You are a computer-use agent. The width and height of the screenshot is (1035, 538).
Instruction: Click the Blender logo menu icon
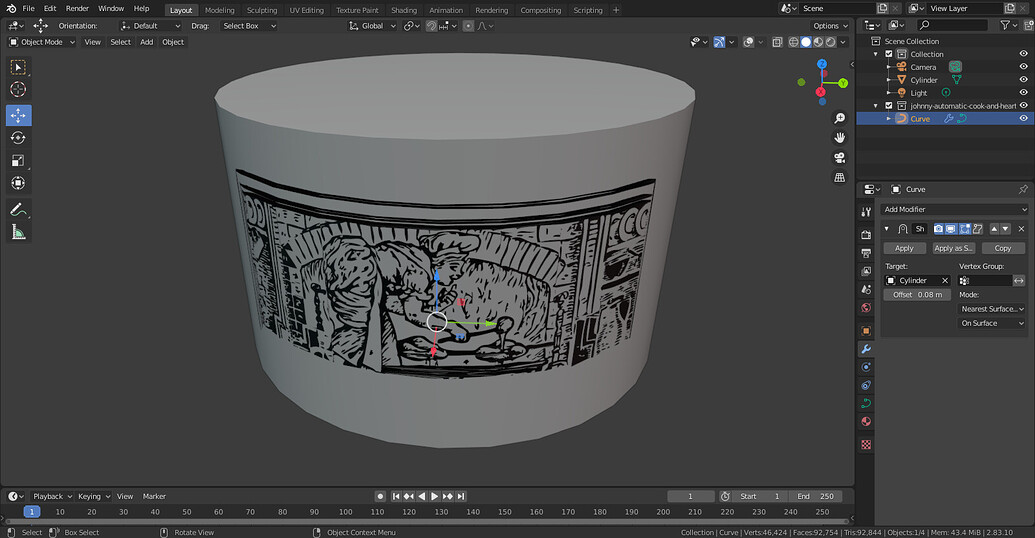click(x=11, y=9)
